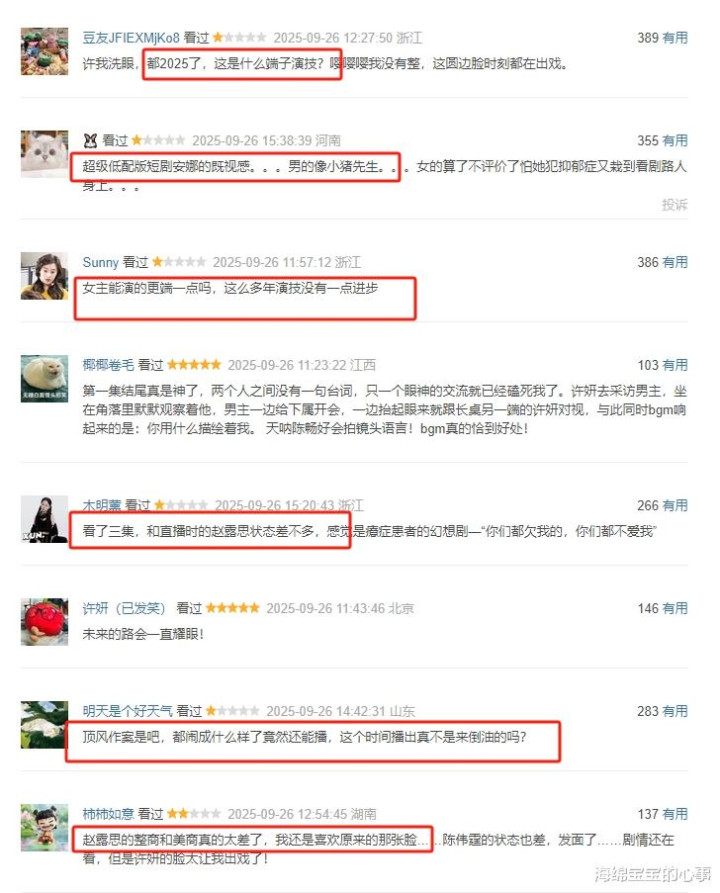
Task: Open 木明薰 user profile link
Action: pos(102,505)
